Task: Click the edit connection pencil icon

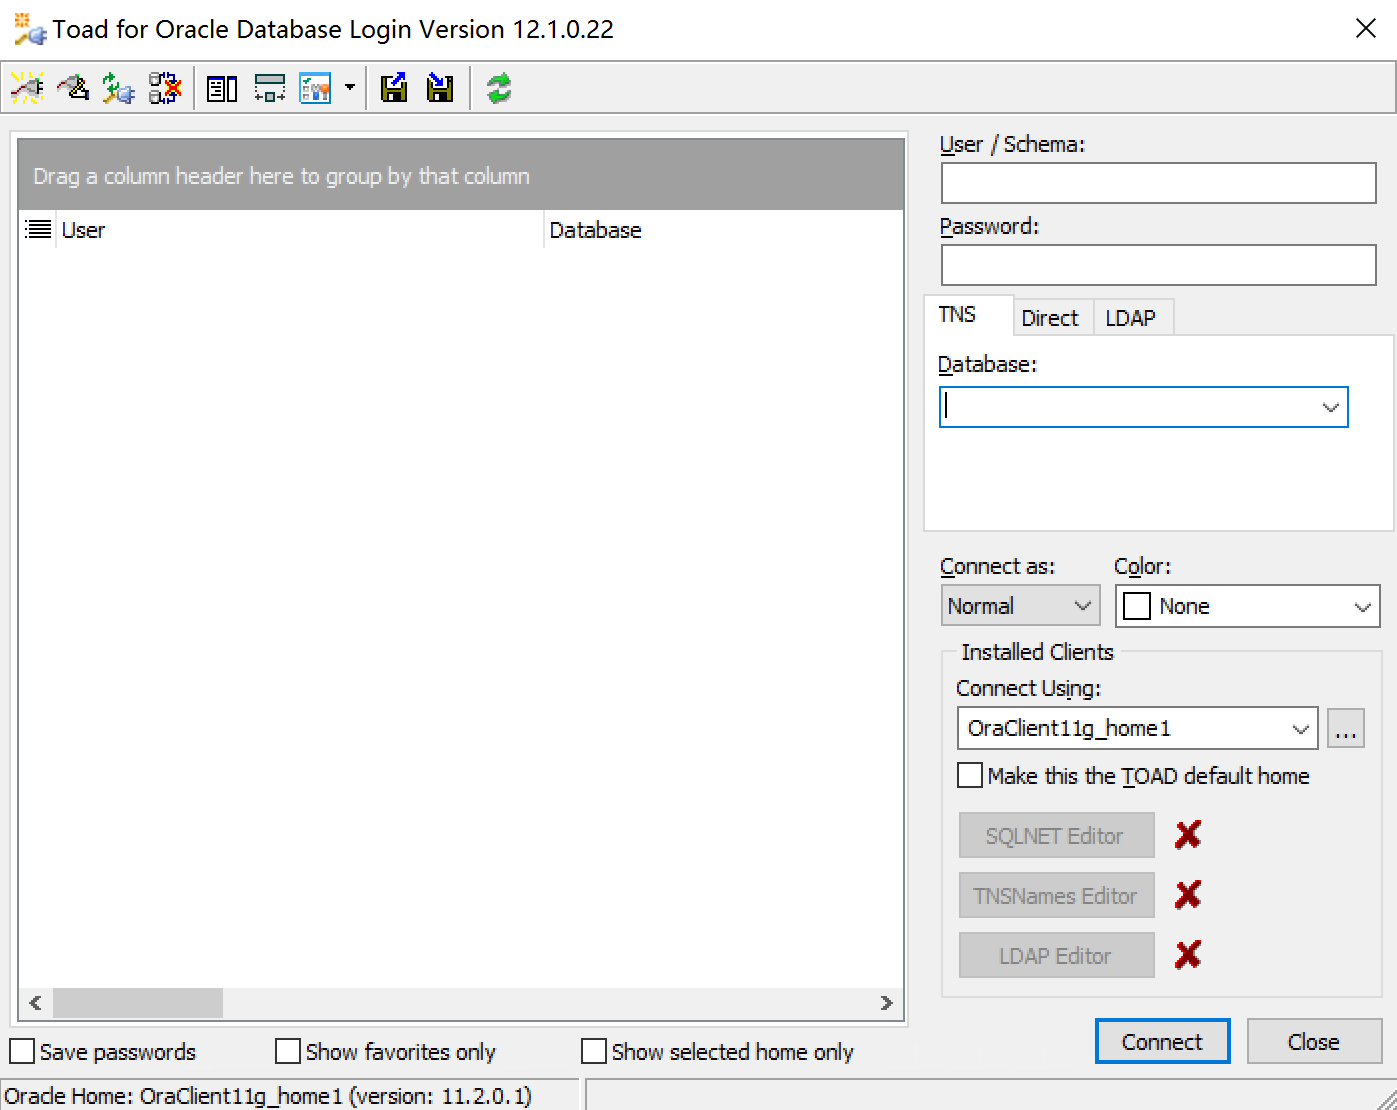Action: 73,88
